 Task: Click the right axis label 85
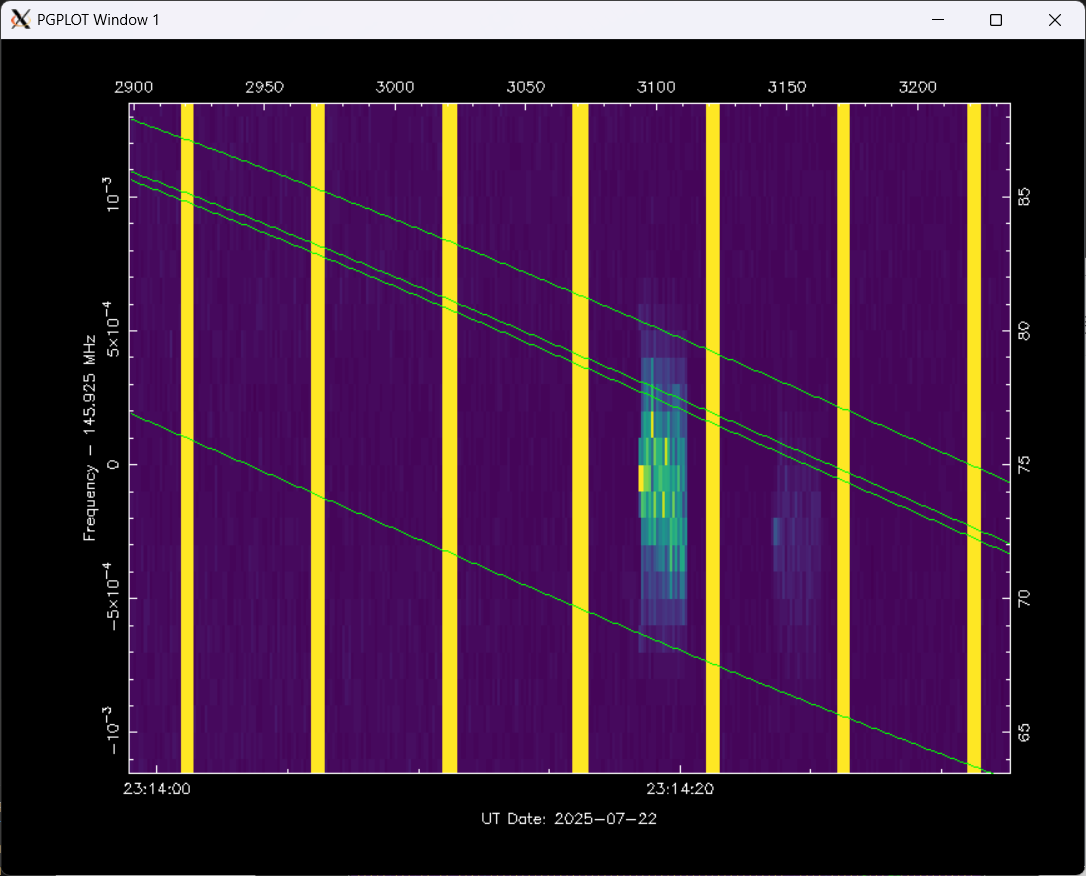click(1024, 197)
